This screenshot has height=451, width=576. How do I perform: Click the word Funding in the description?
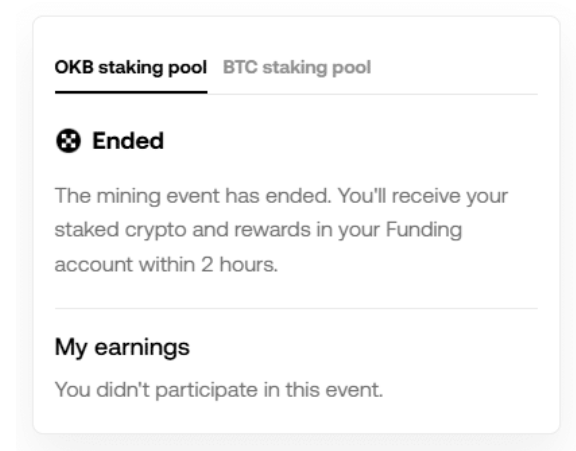tap(424, 230)
